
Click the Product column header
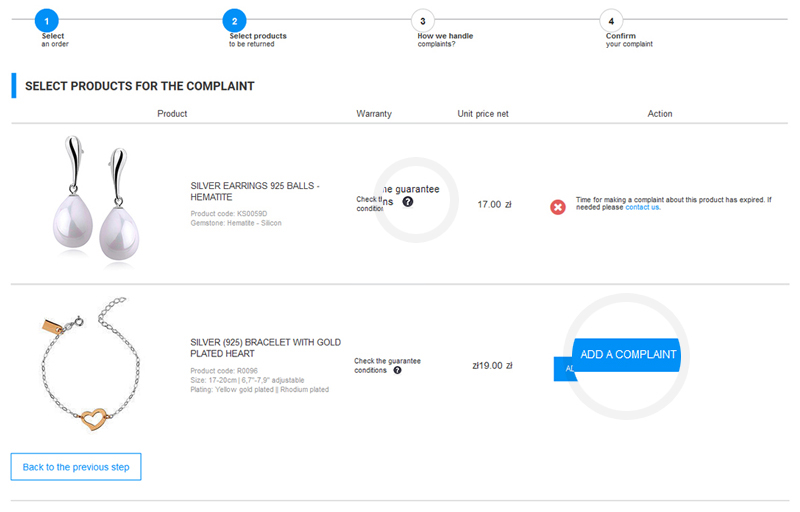click(172, 114)
